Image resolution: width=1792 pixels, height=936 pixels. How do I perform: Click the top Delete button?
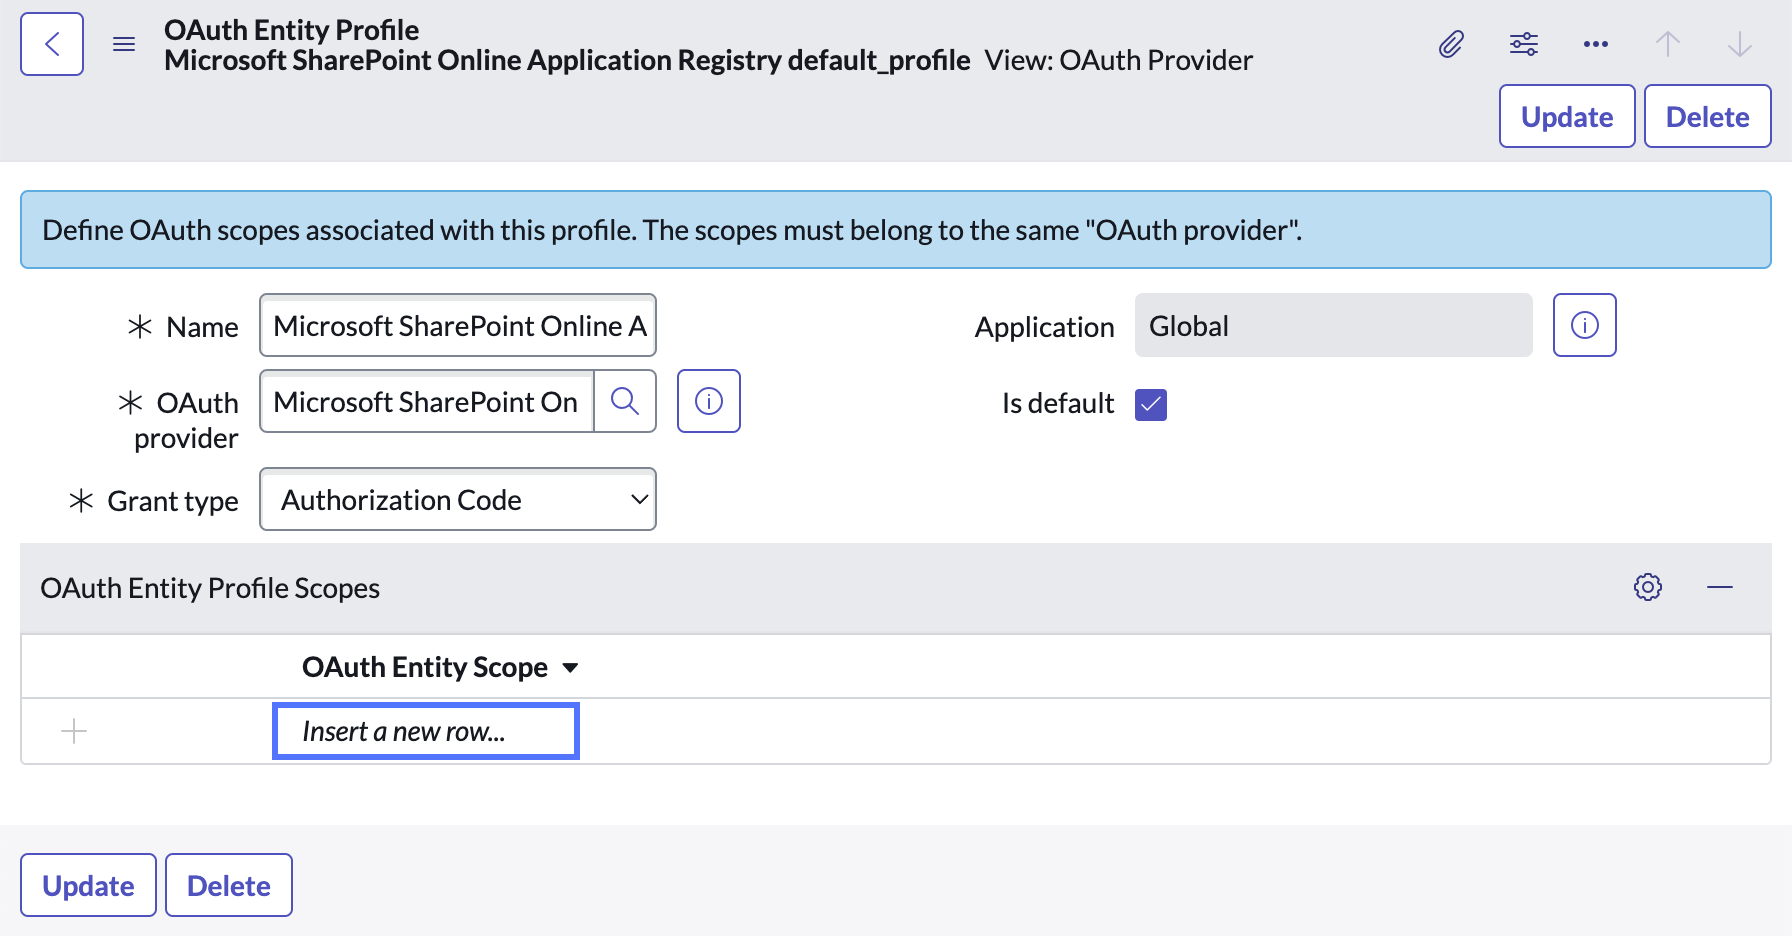(1708, 116)
